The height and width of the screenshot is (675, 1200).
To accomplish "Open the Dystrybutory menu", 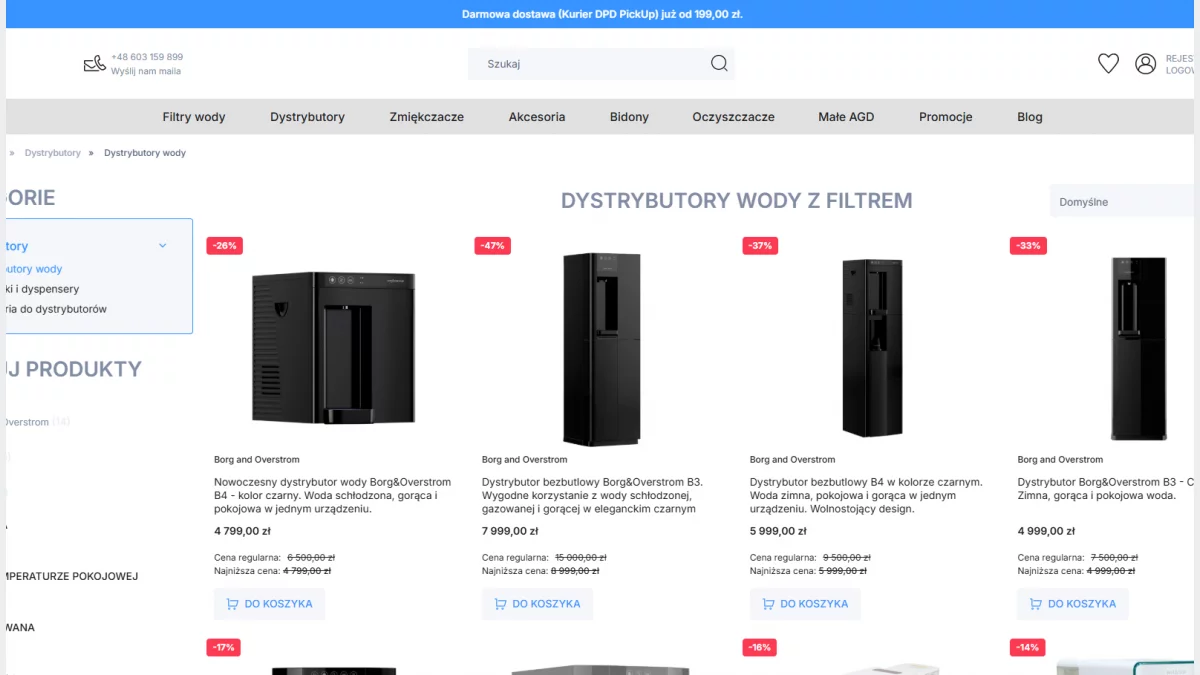I will point(307,117).
